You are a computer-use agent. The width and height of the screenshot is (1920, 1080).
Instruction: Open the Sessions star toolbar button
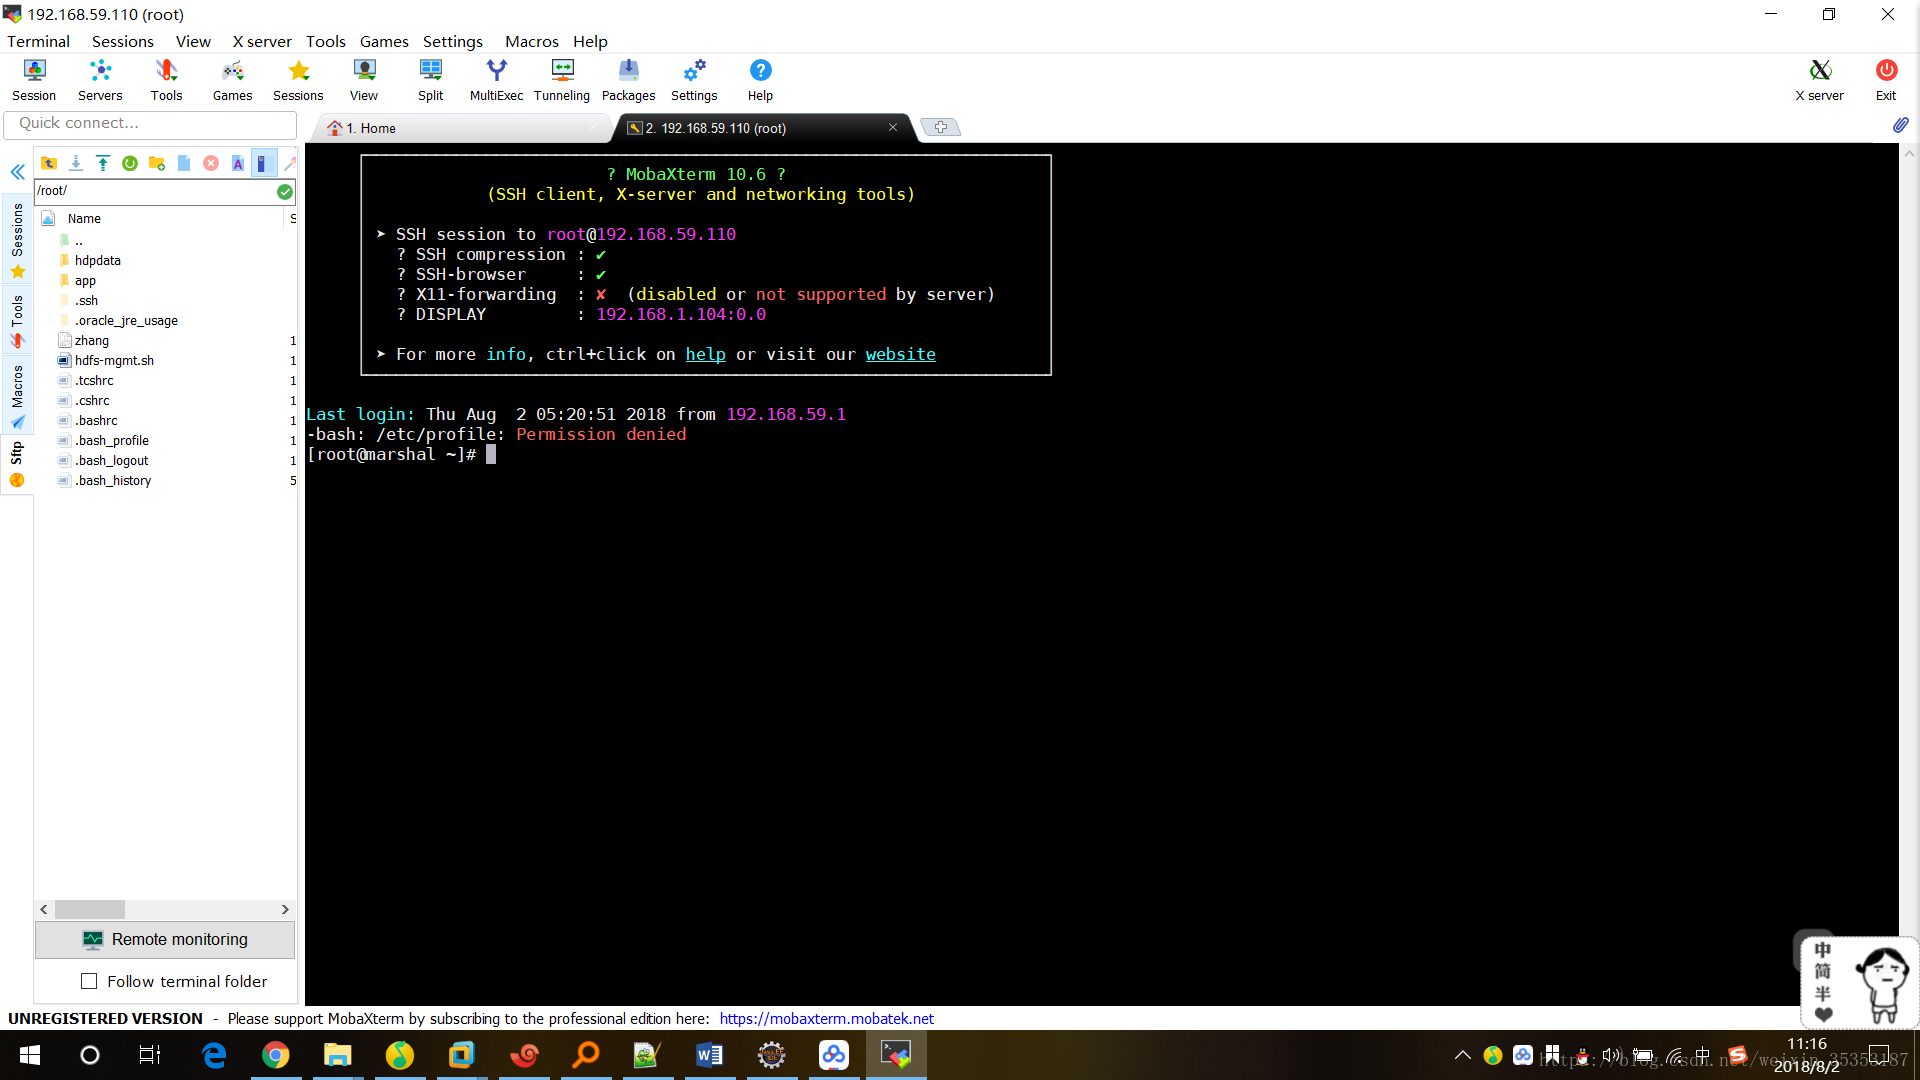coord(298,80)
